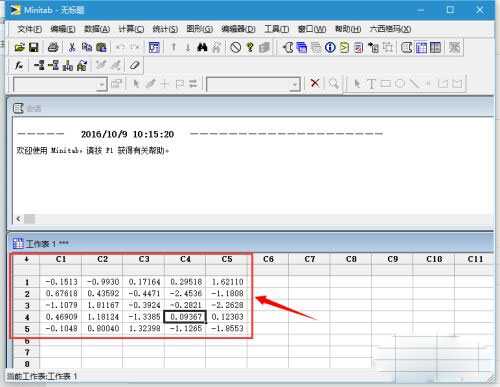Open the 窗口(W) menu
This screenshot has width=500, height=387.
click(x=312, y=29)
